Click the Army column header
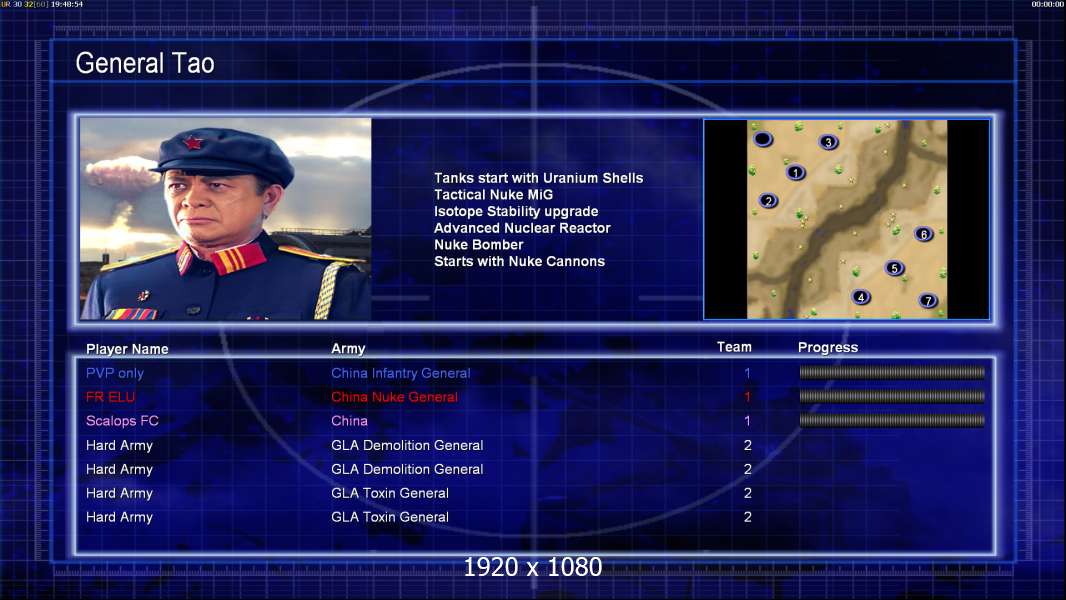Screen dimensions: 1066x600 pyautogui.click(x=348, y=349)
